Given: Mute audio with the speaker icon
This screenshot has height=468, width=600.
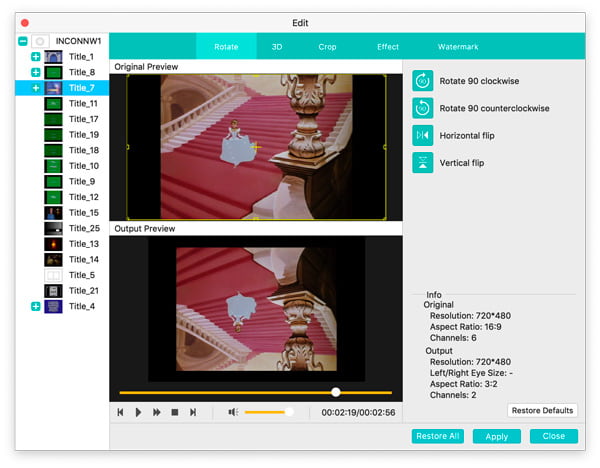Looking at the screenshot, I should tap(233, 412).
